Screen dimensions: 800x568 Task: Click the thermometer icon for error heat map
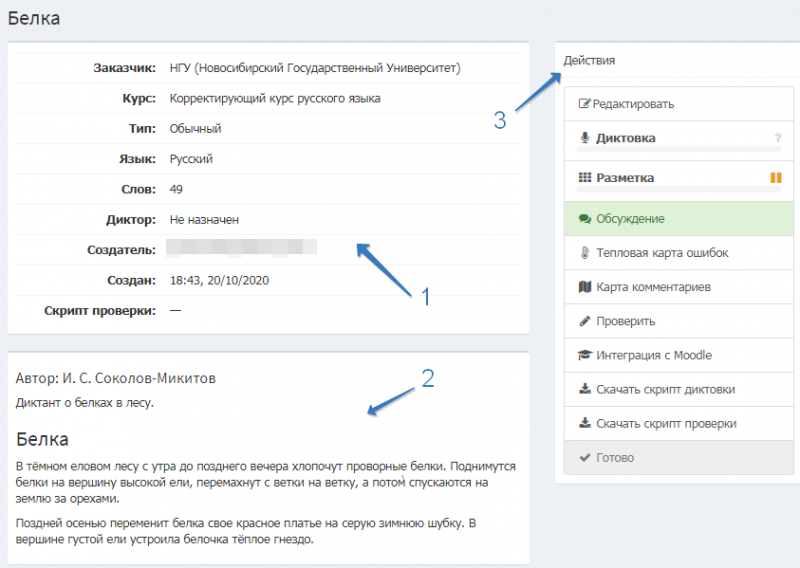pyautogui.click(x=585, y=253)
